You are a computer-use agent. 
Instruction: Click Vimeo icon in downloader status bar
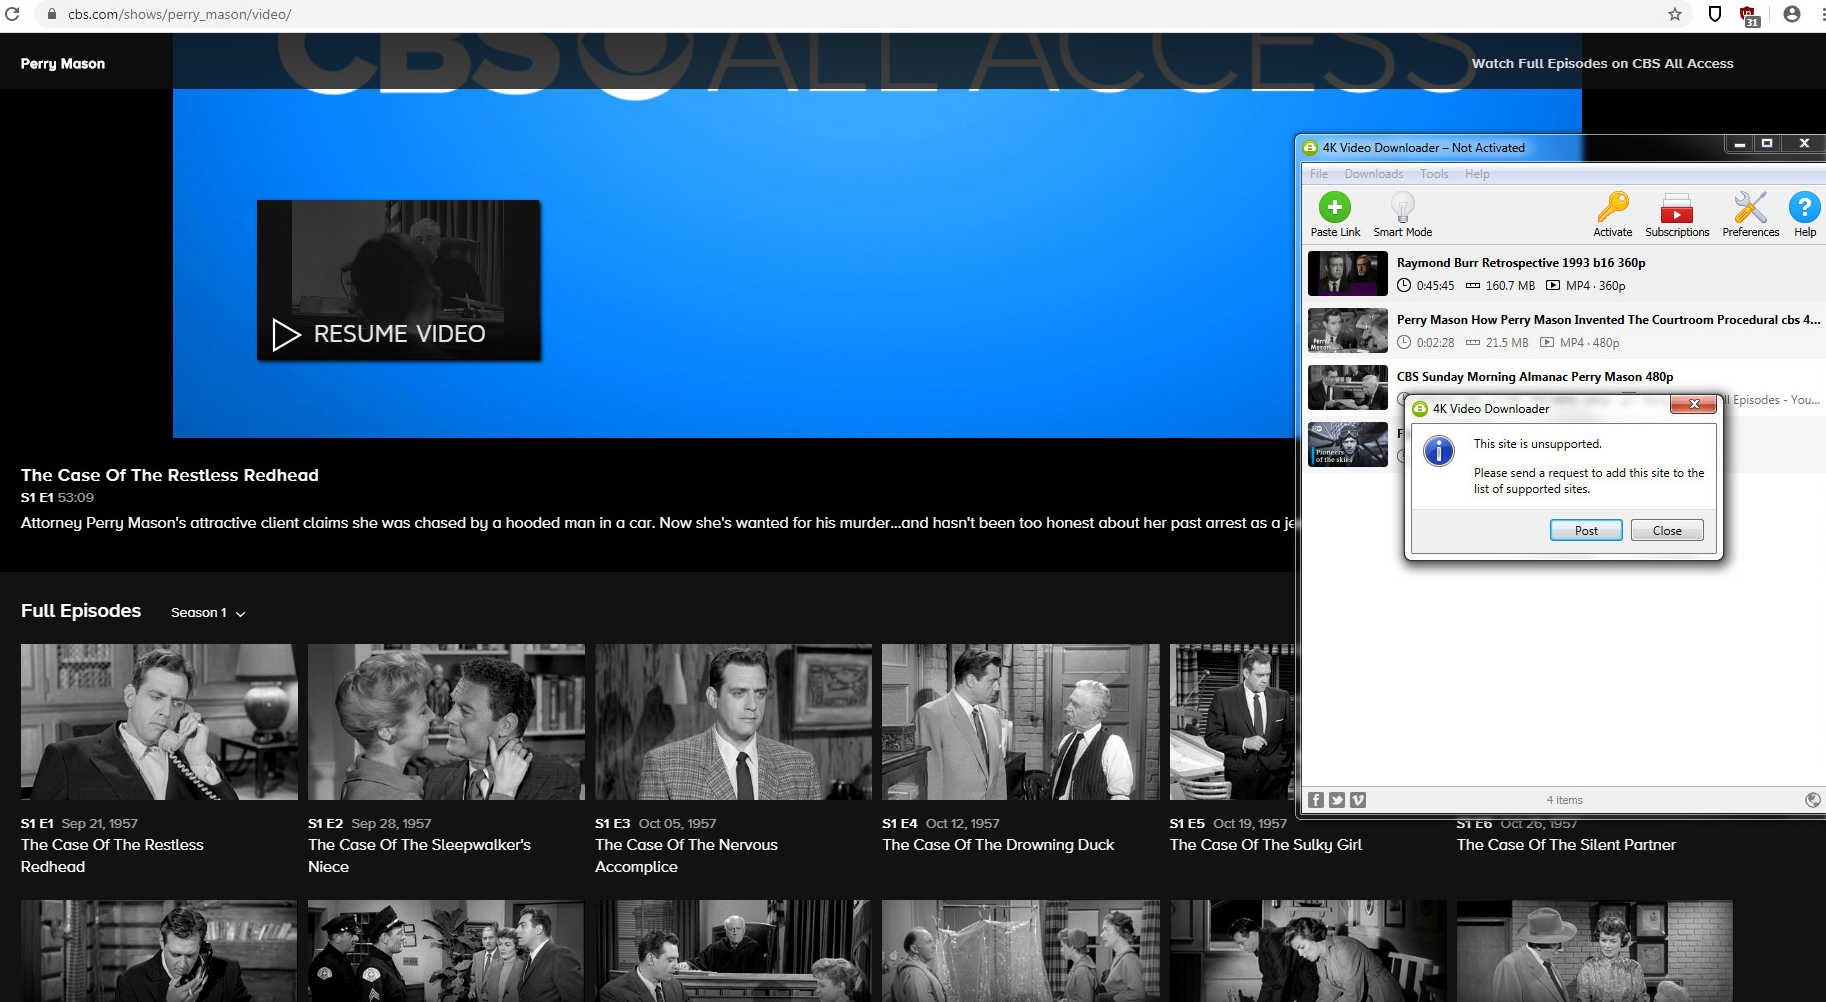pyautogui.click(x=1358, y=800)
